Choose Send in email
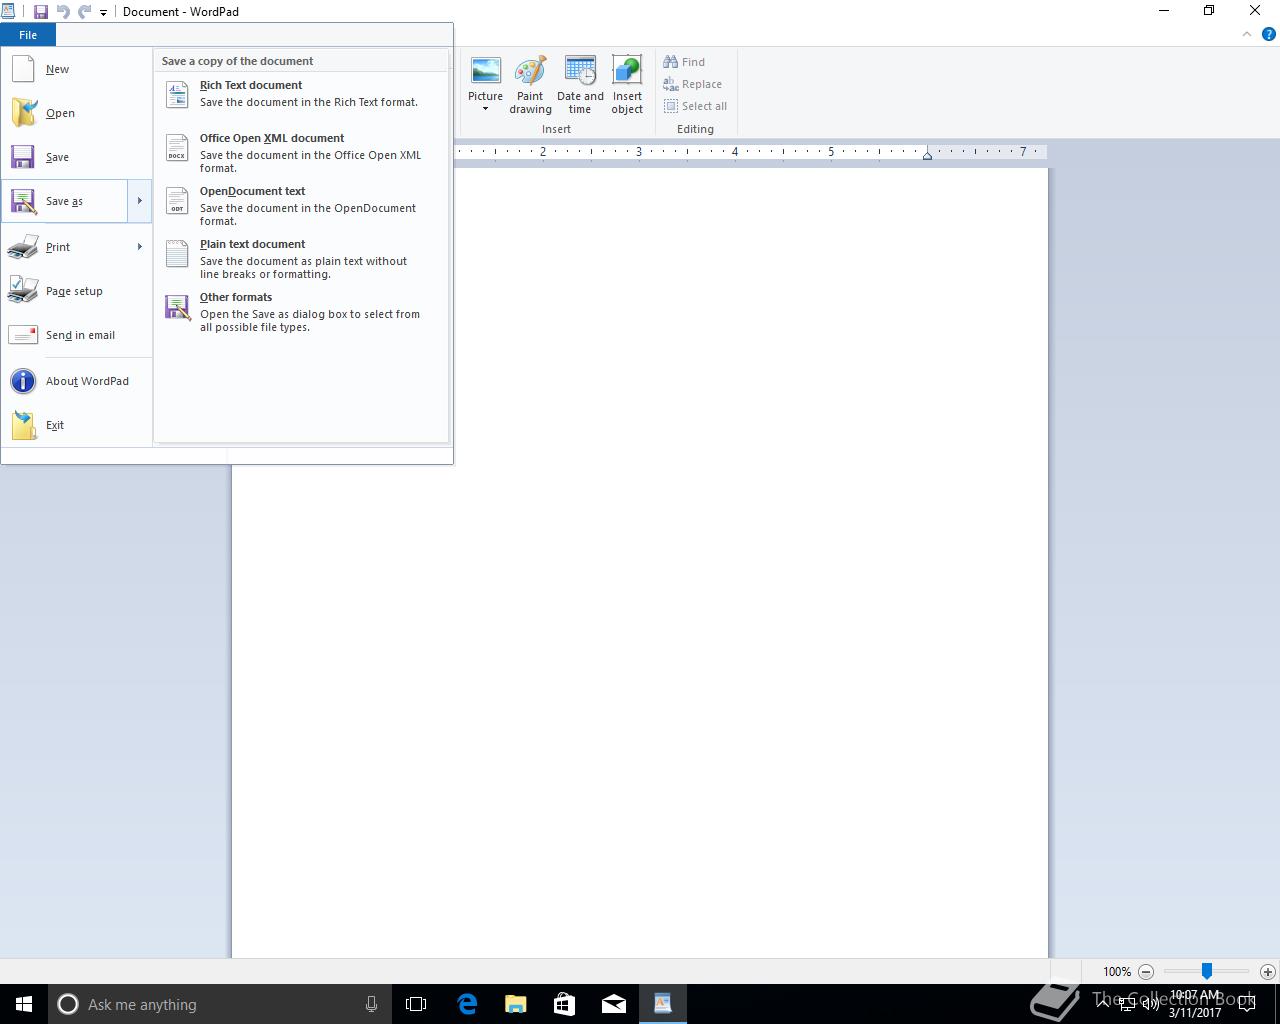1280x1024 pixels. coord(76,335)
